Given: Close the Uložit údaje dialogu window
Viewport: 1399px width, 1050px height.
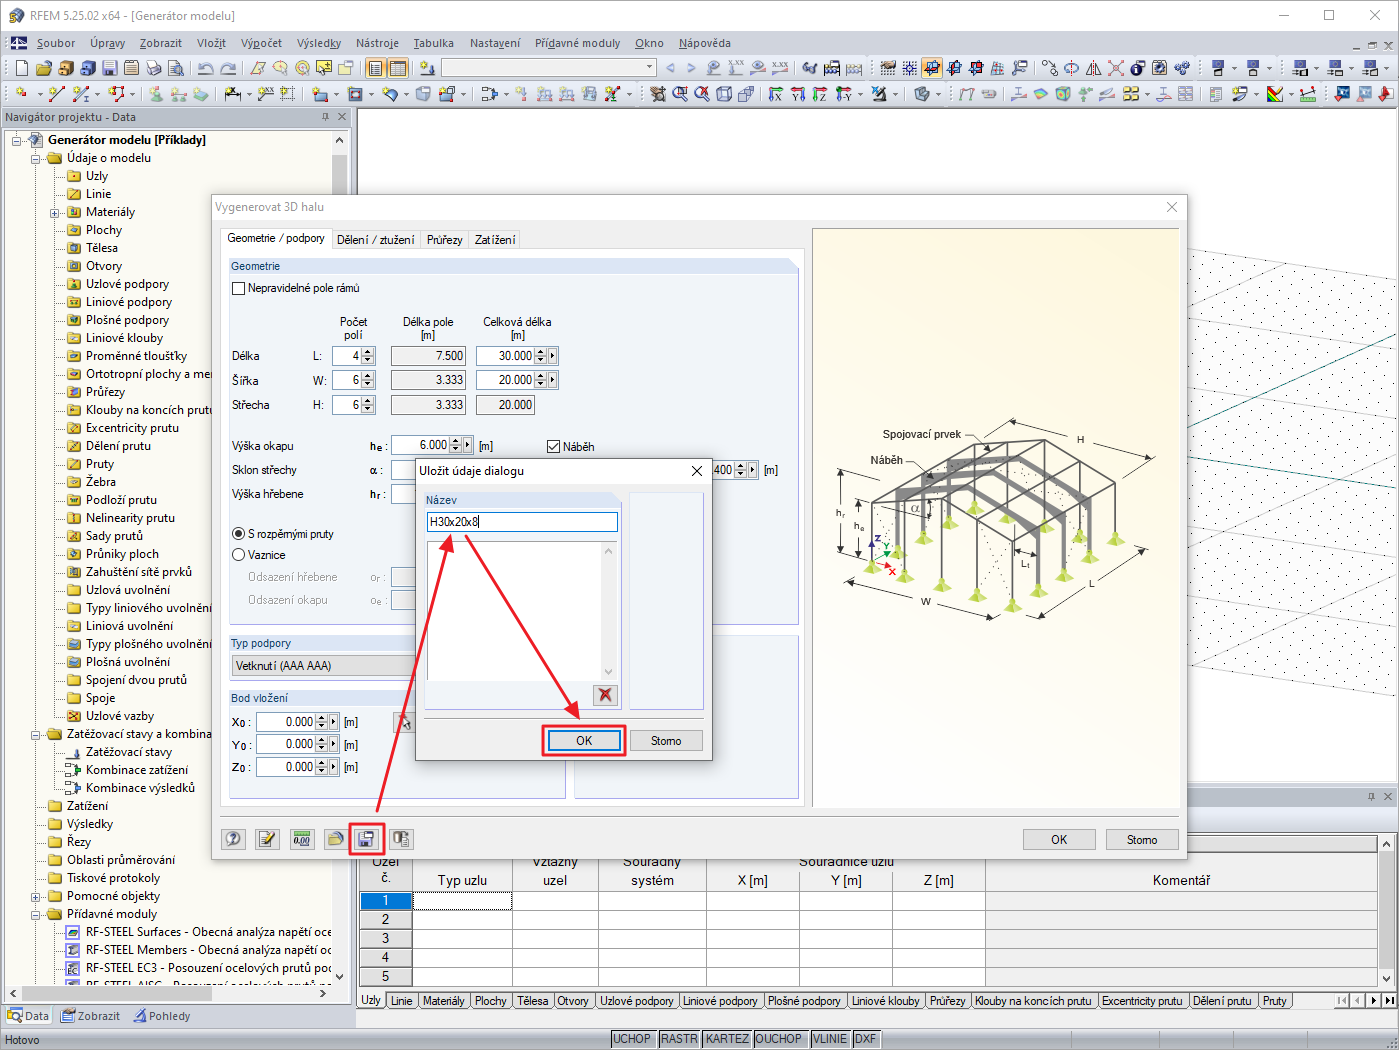Looking at the screenshot, I should click(x=697, y=471).
